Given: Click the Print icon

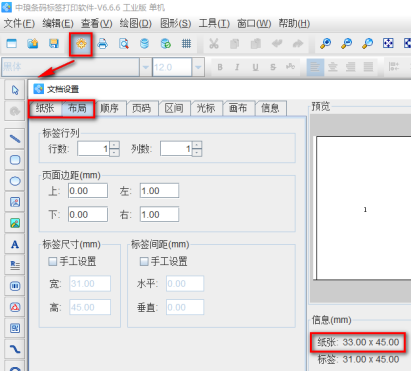Looking at the screenshot, I should click(x=102, y=43).
